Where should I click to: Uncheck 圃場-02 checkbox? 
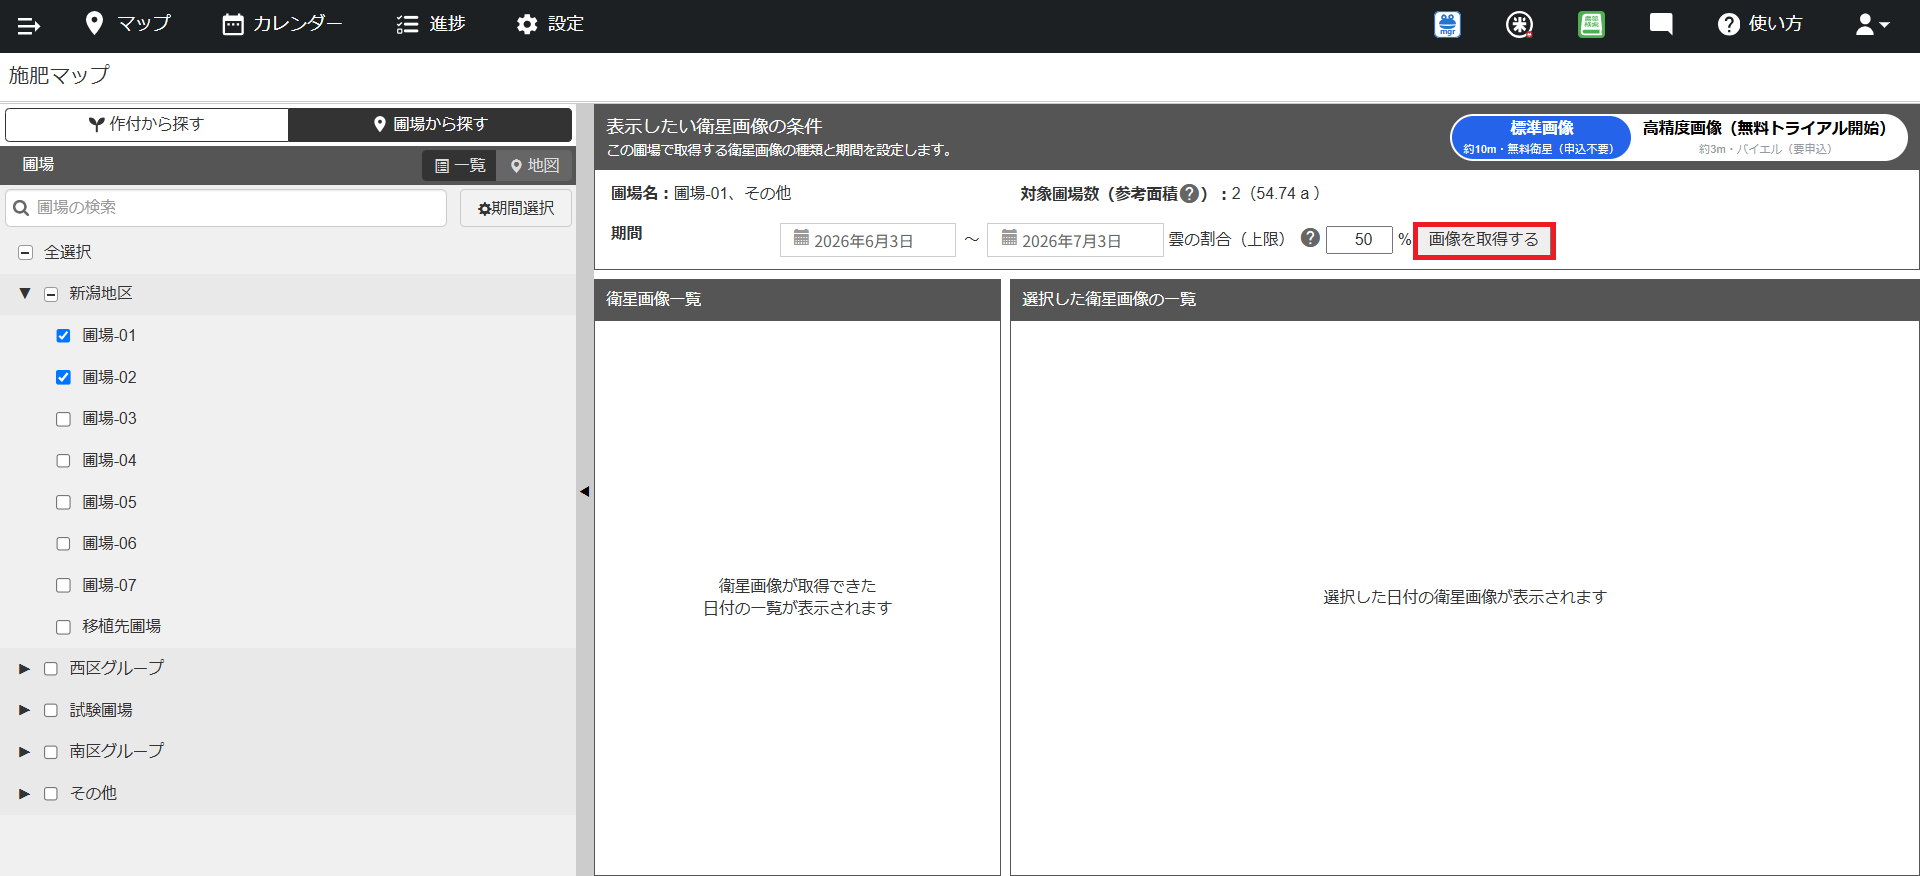[63, 377]
